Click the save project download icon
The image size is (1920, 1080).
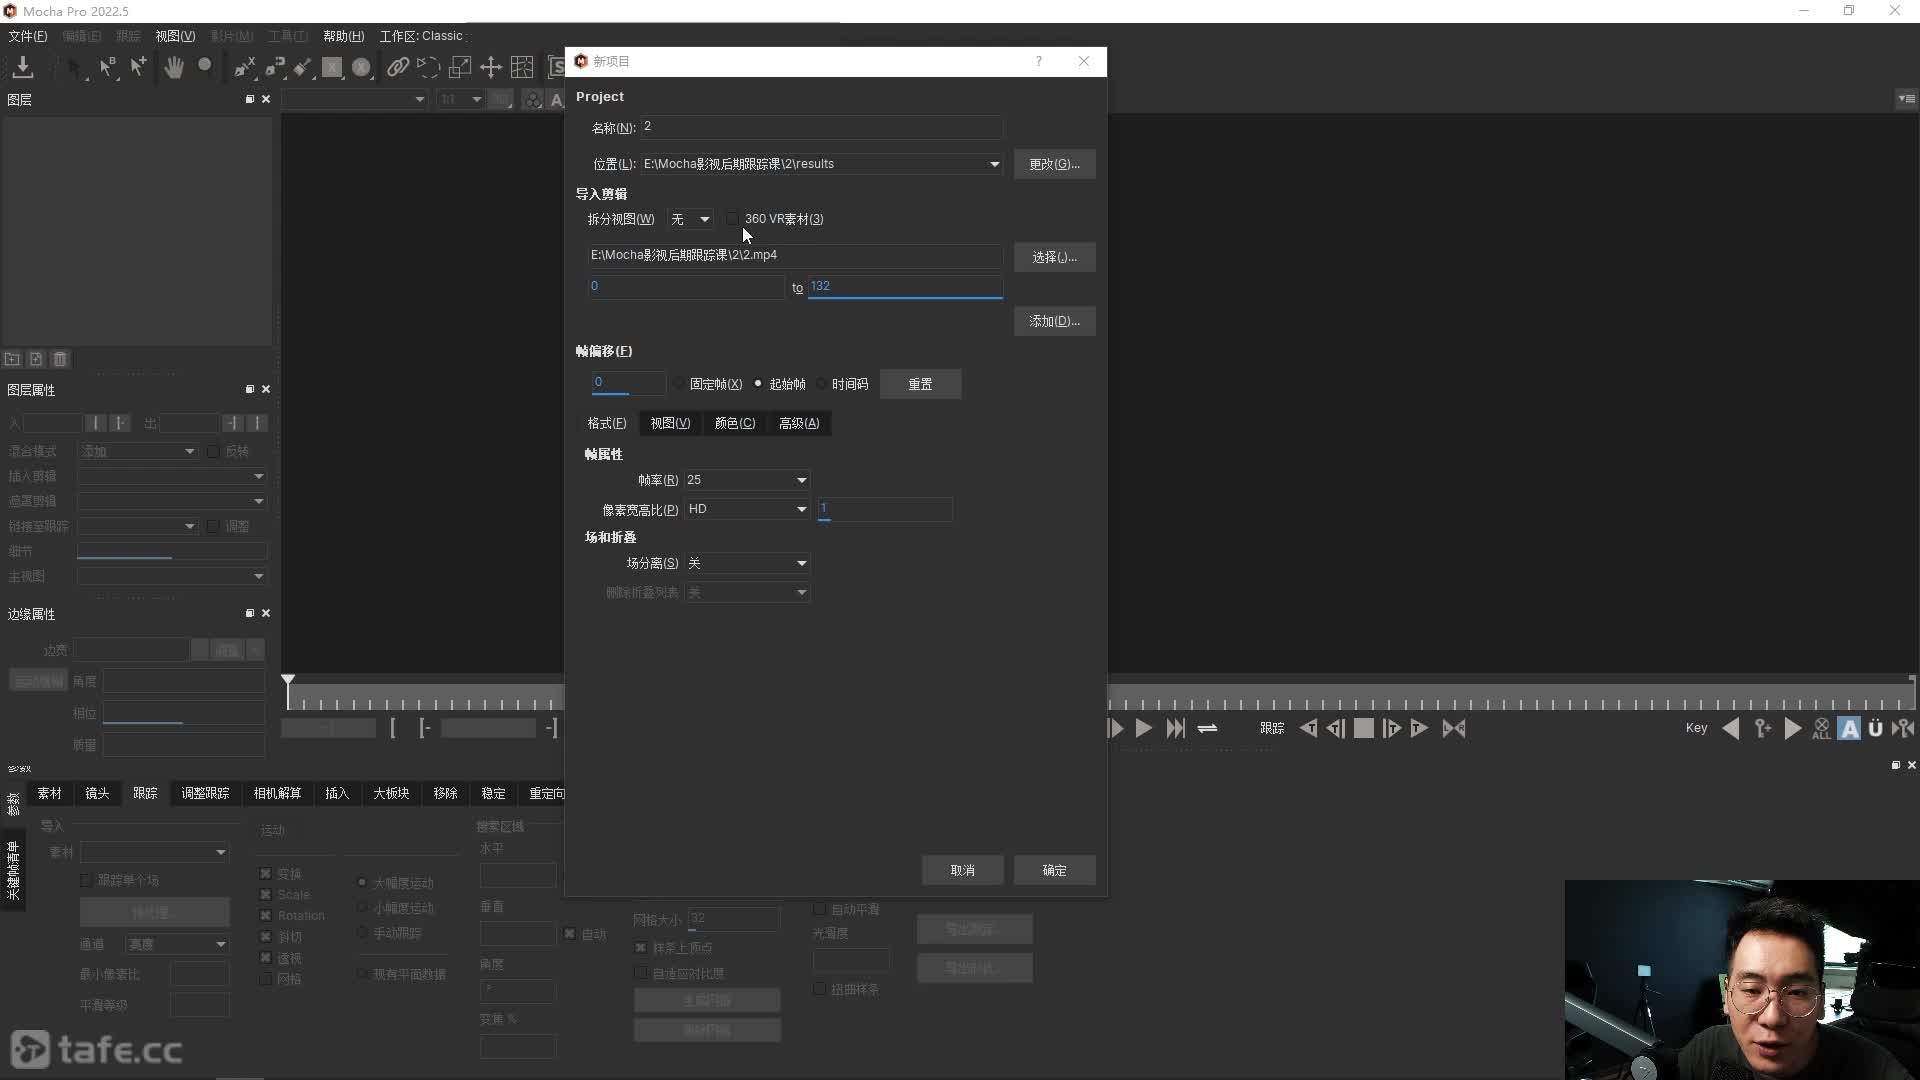point(23,67)
